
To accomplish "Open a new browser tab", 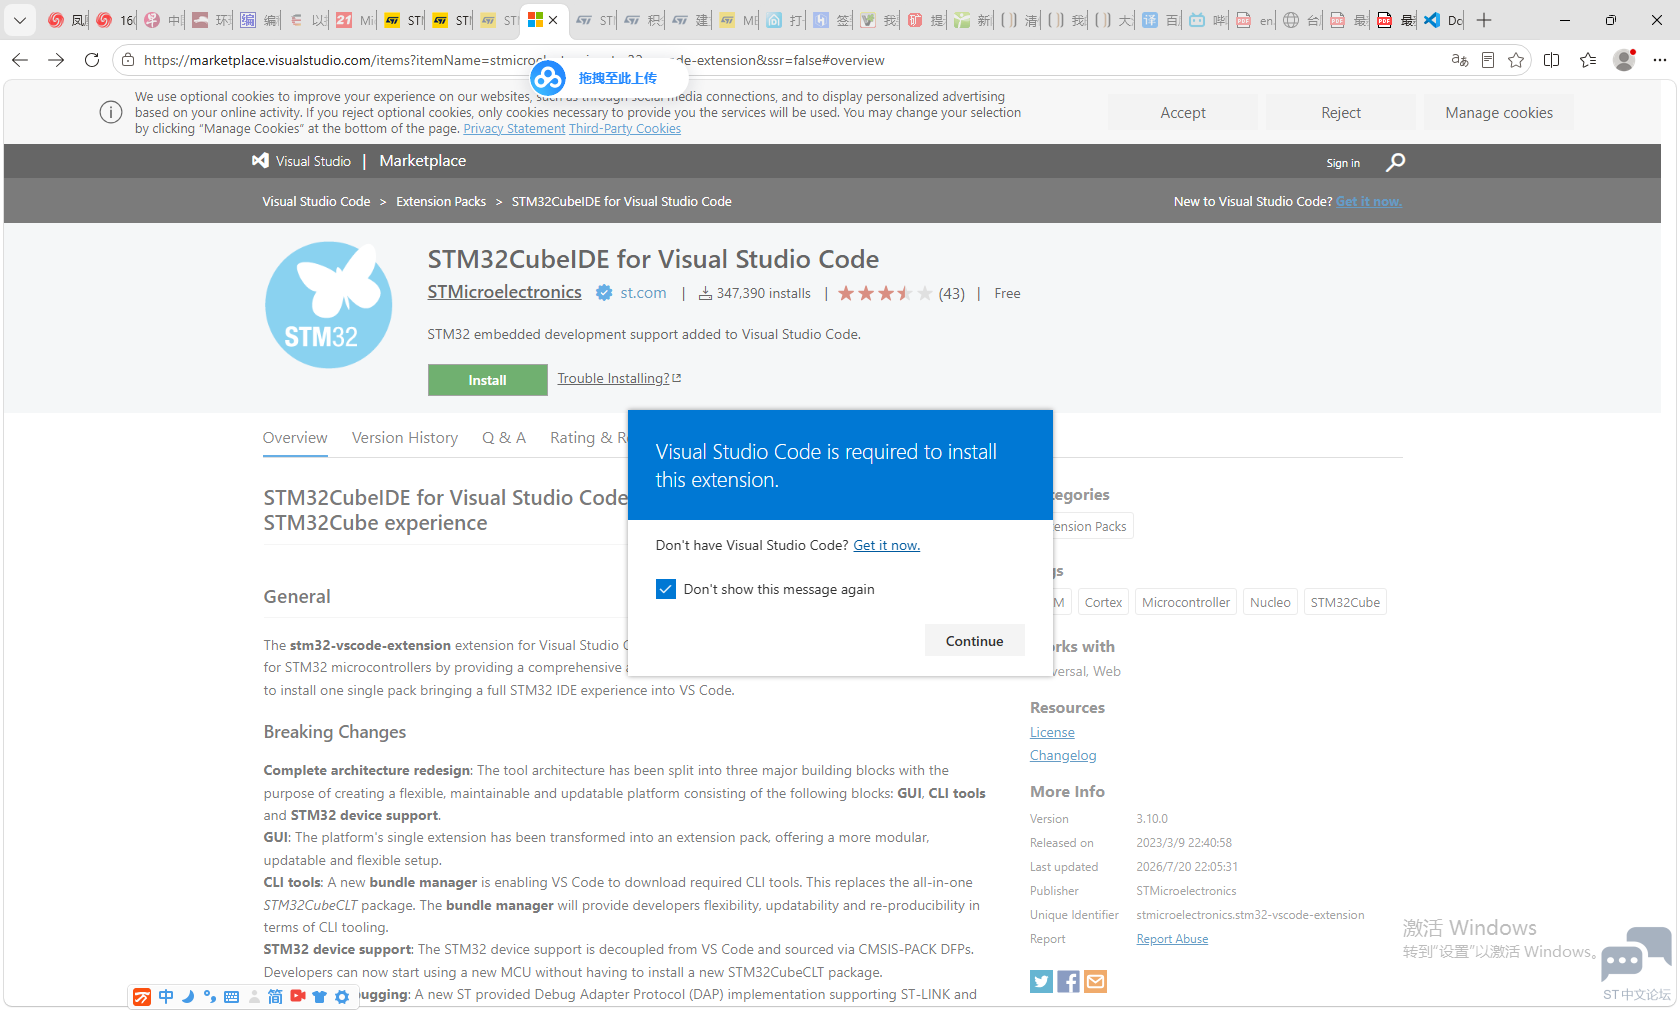I will [x=1484, y=20].
